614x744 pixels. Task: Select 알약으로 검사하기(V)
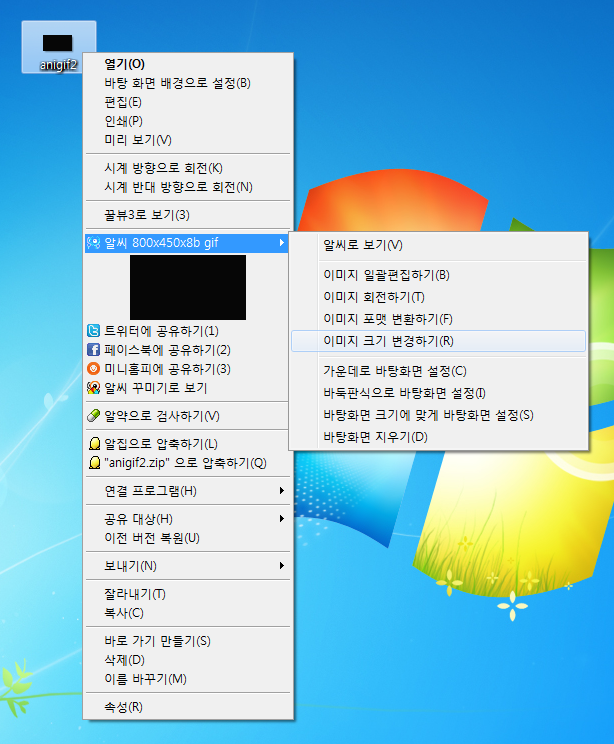187,416
